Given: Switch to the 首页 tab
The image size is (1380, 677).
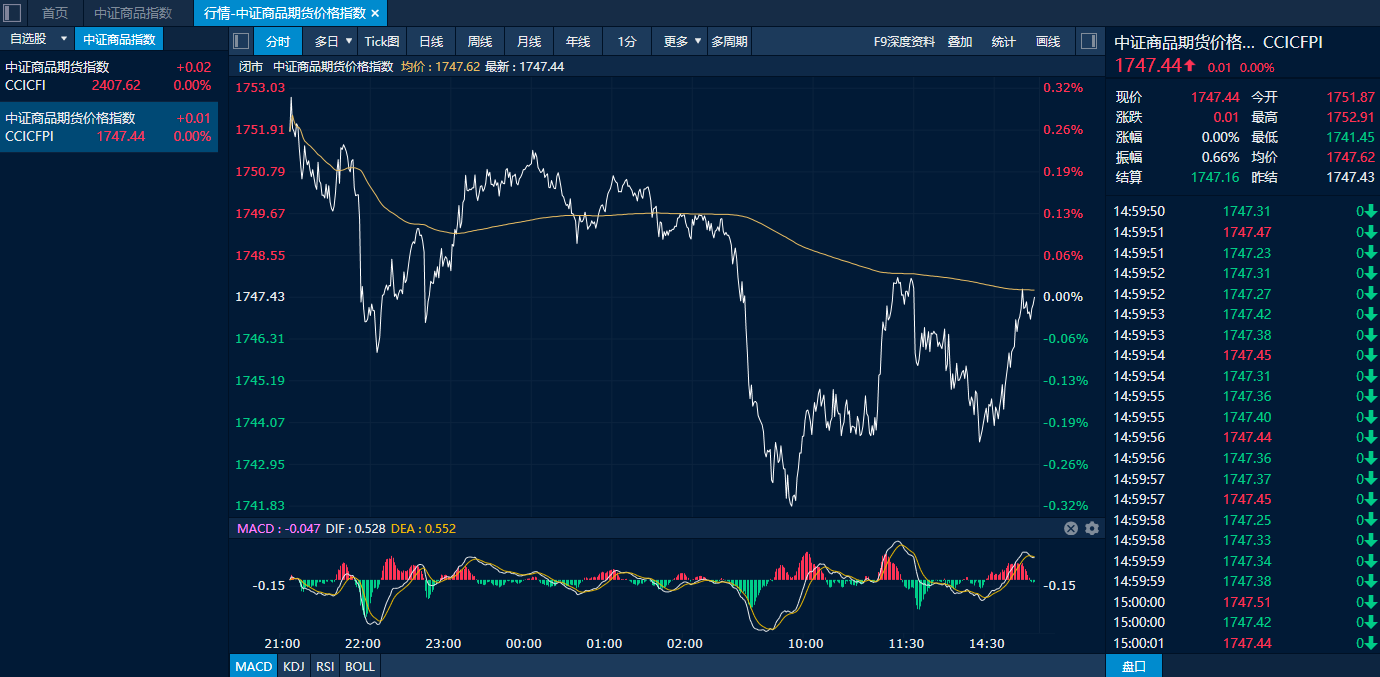Looking at the screenshot, I should click(55, 13).
